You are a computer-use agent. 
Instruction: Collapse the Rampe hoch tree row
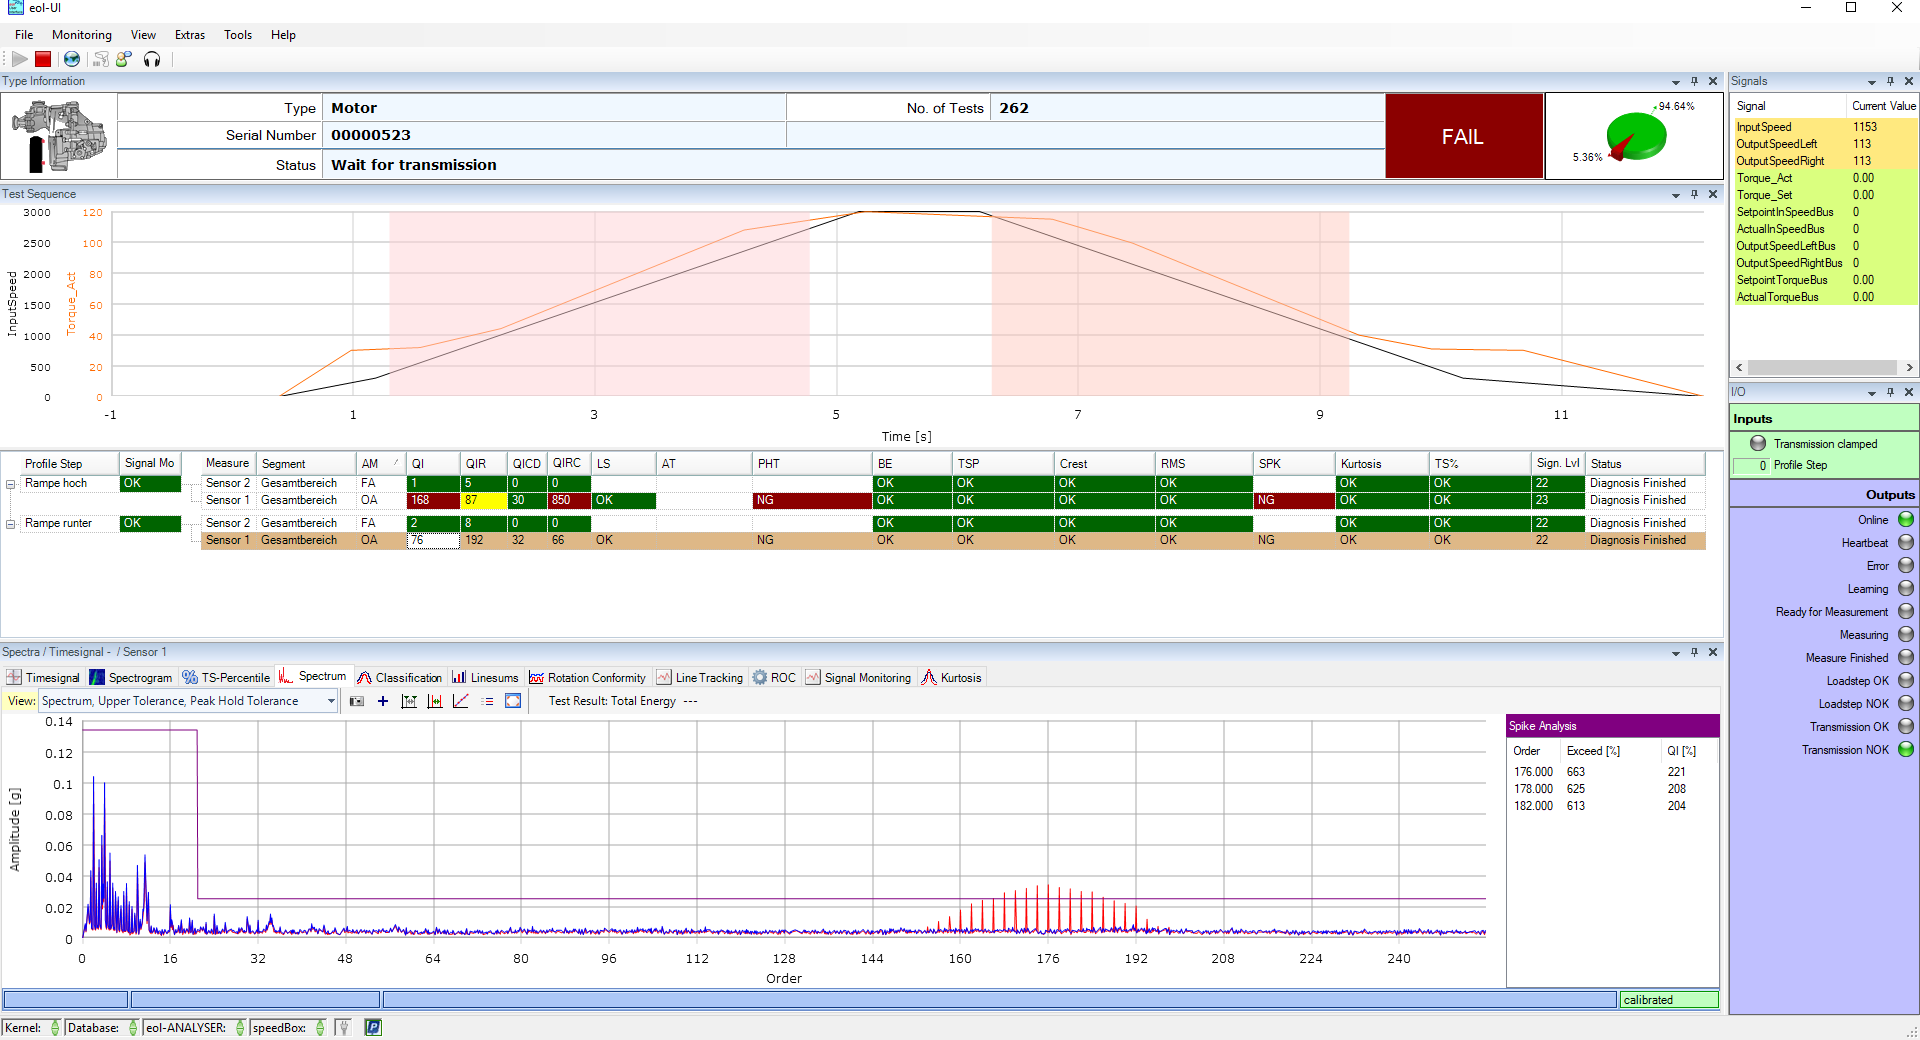11,484
